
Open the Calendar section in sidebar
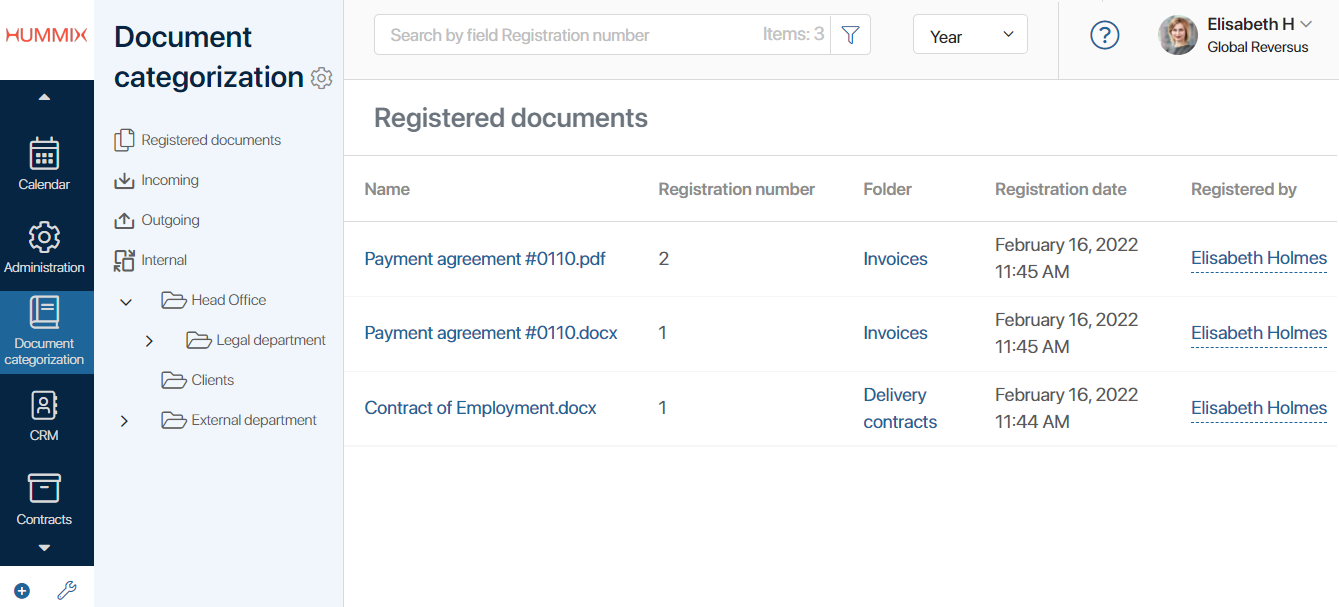point(44,165)
